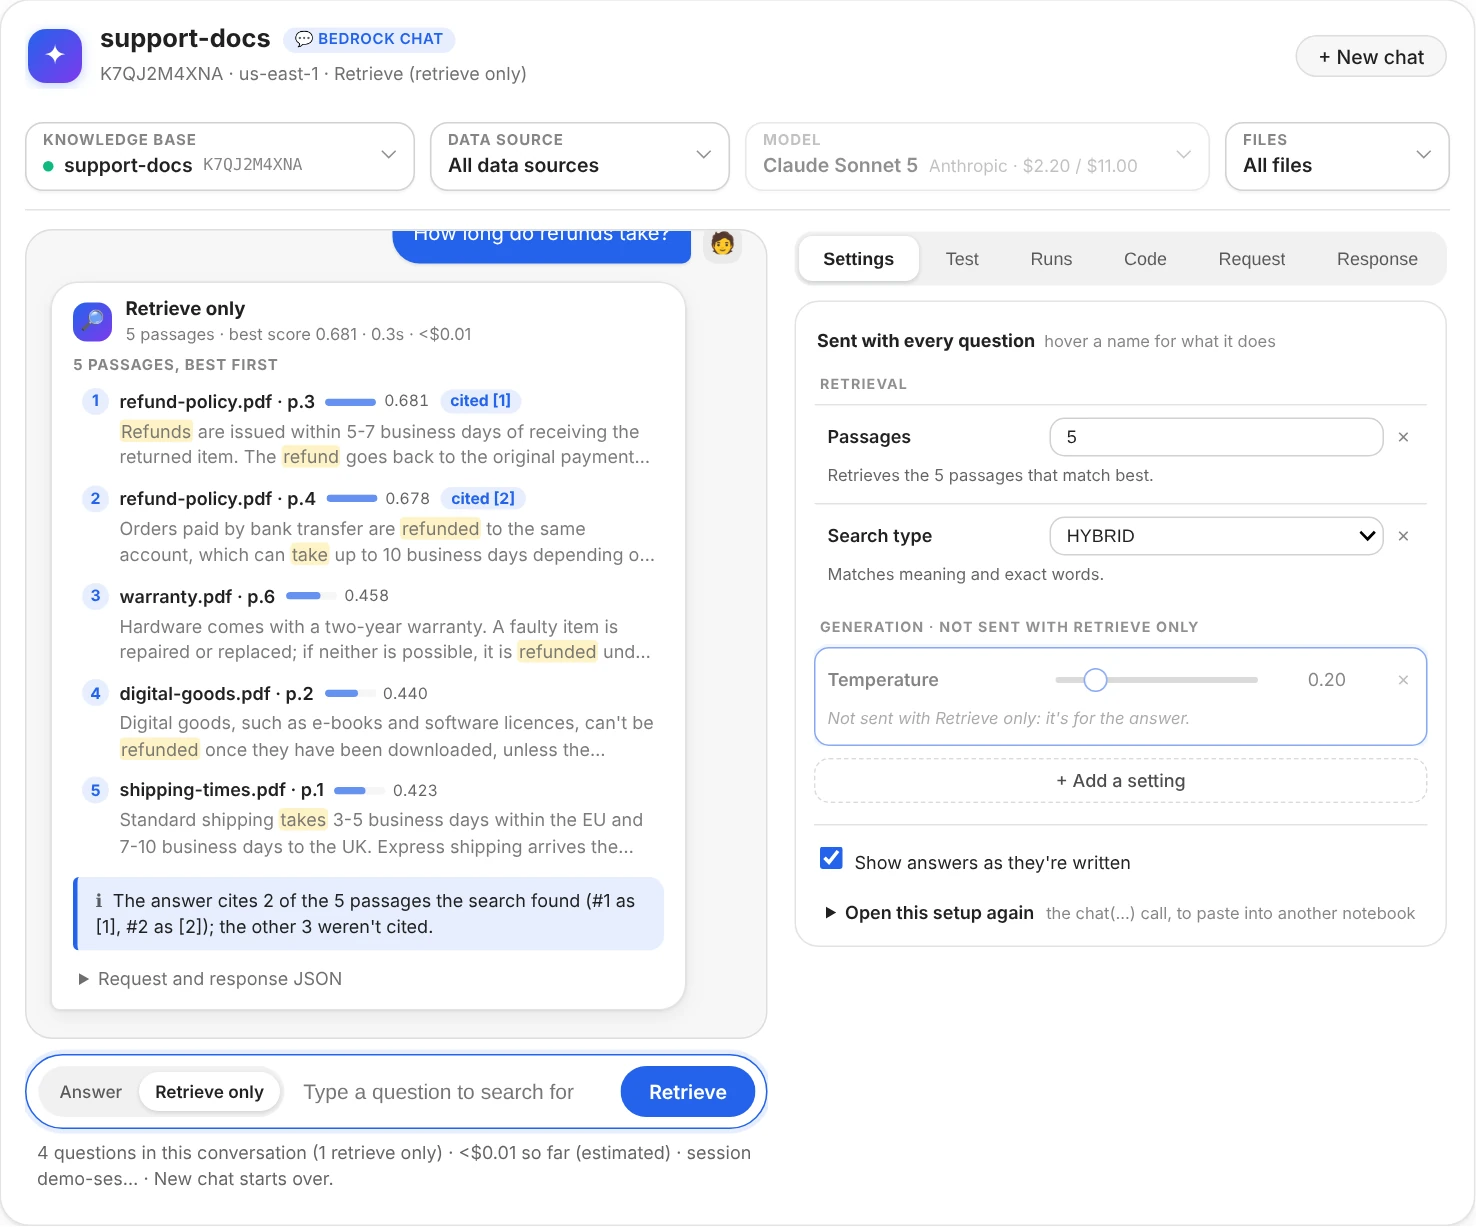Open the Knowledge Base dropdown

[220, 156]
